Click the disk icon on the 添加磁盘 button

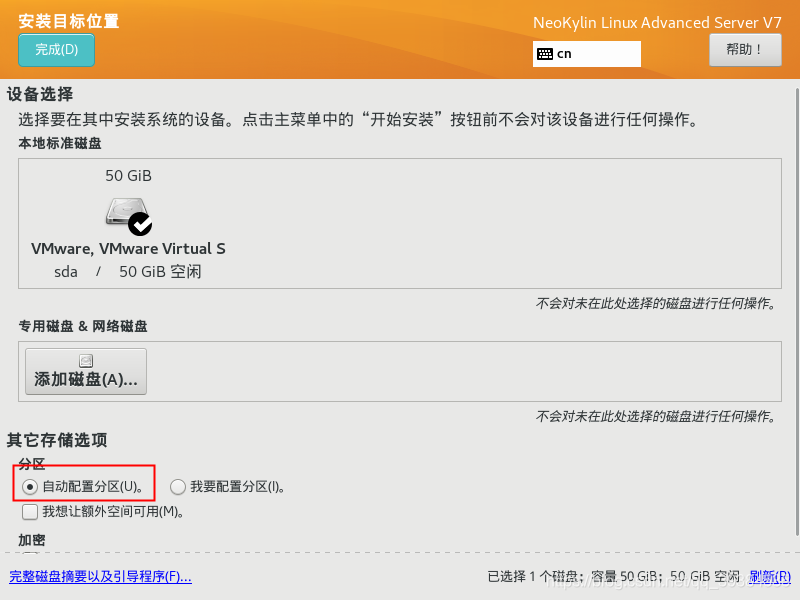(x=86, y=361)
